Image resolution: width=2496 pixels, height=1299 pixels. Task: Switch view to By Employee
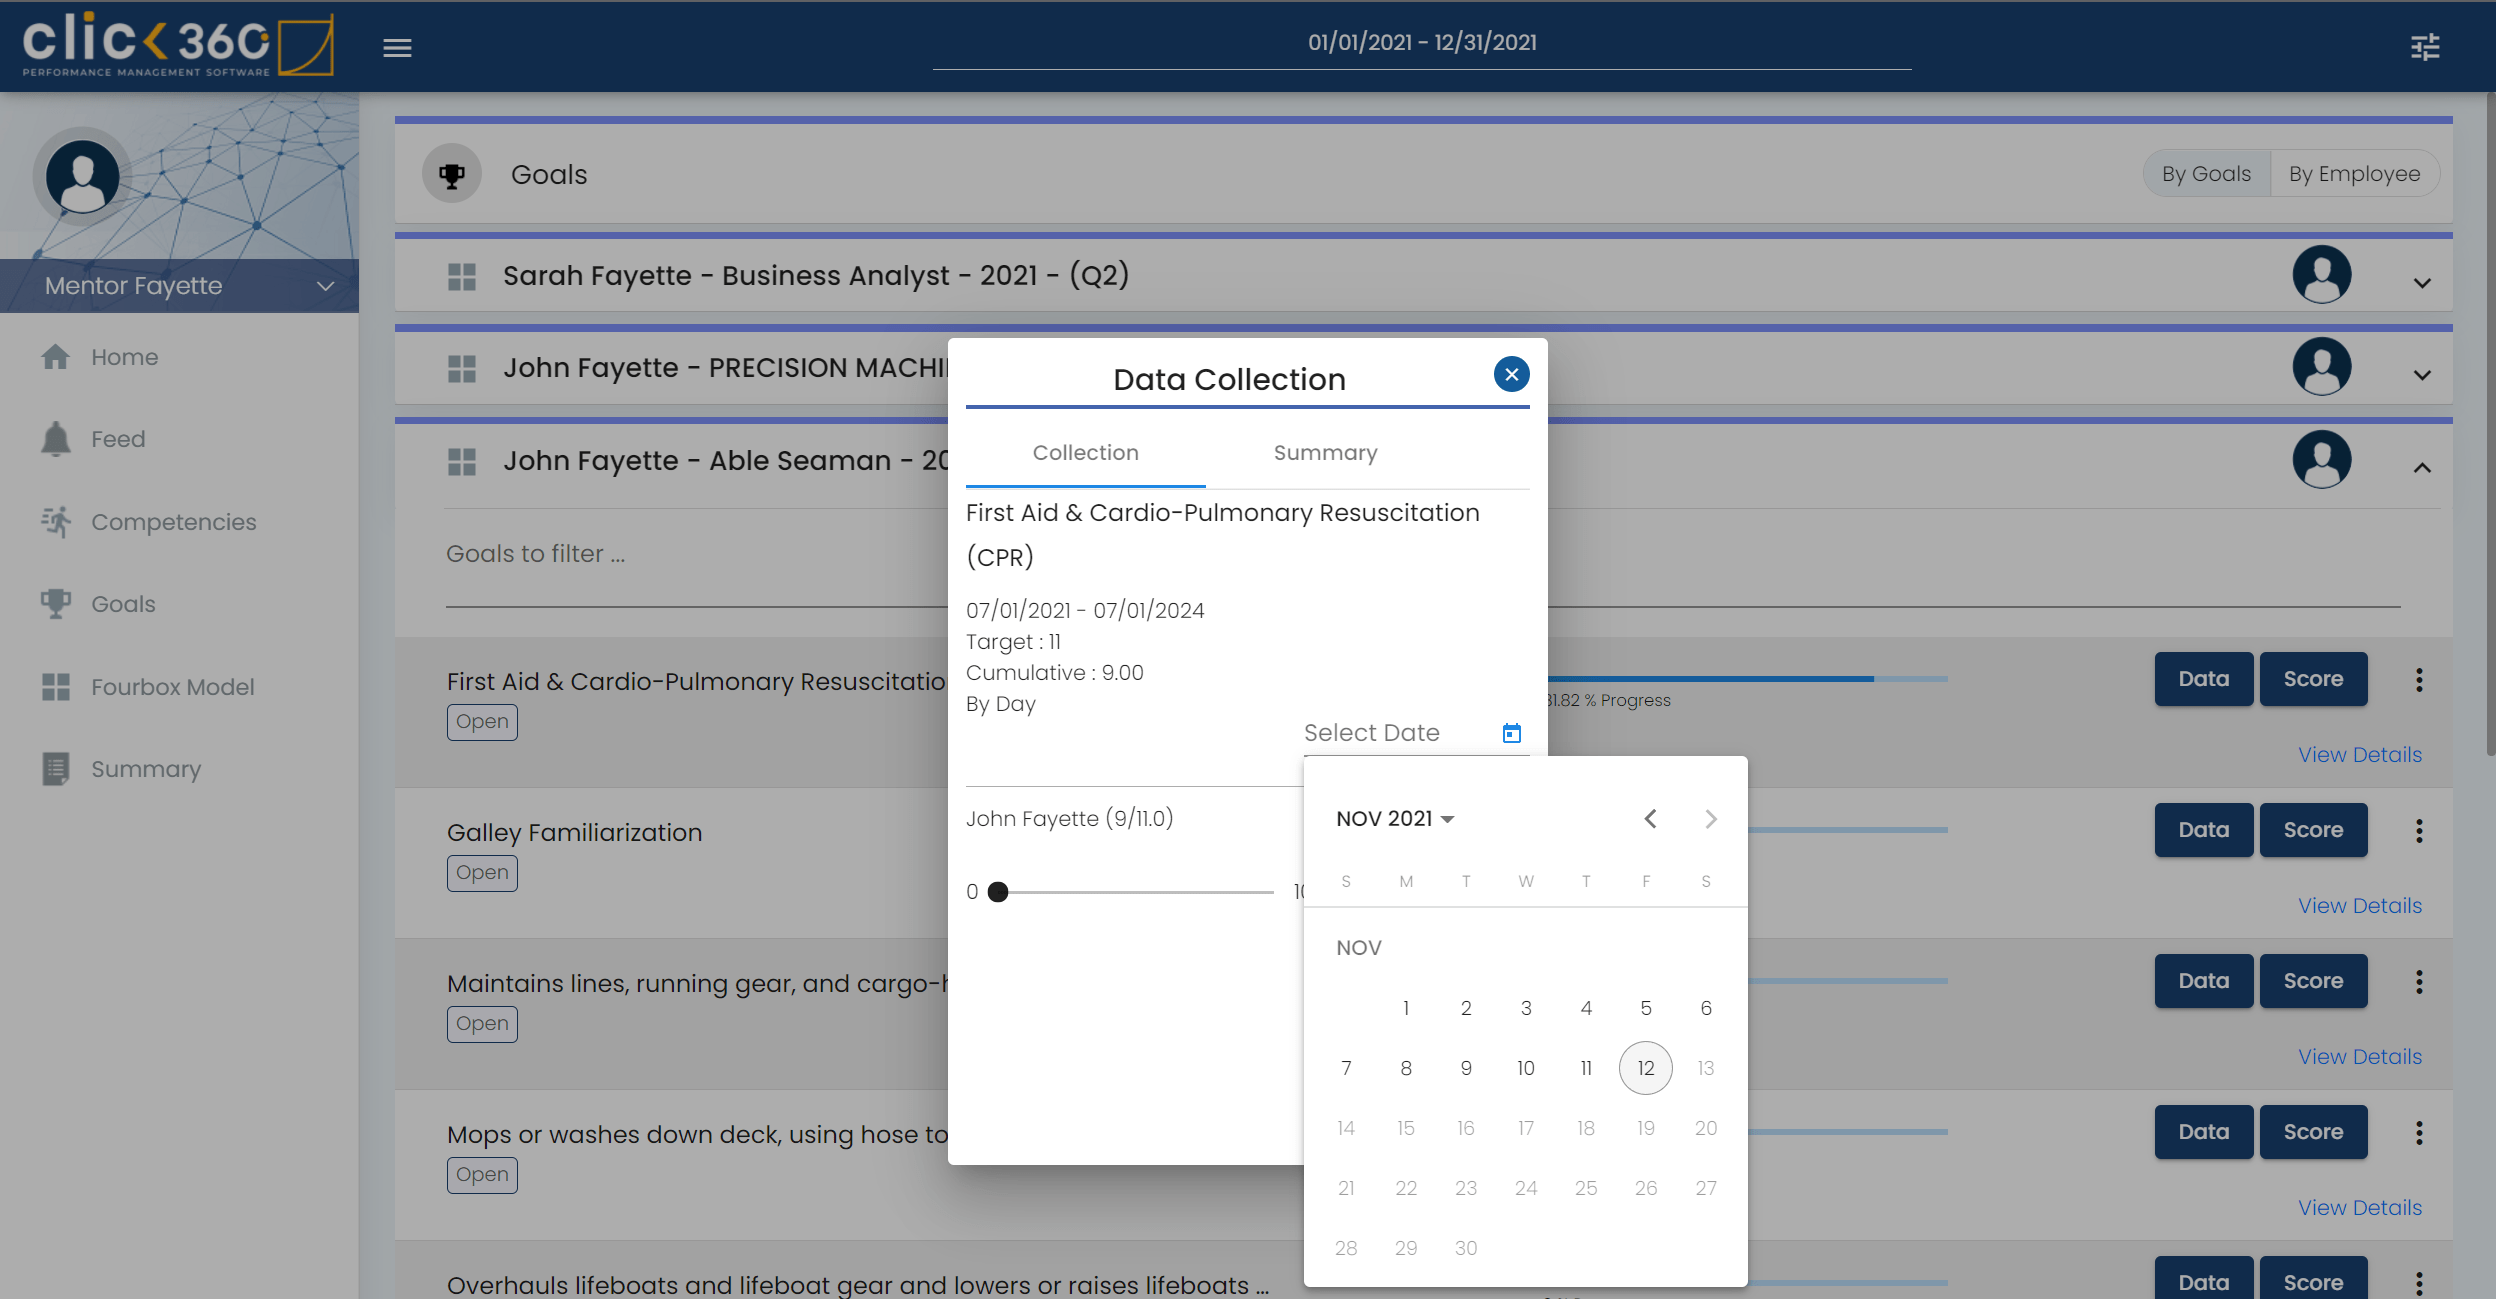[x=2354, y=174]
